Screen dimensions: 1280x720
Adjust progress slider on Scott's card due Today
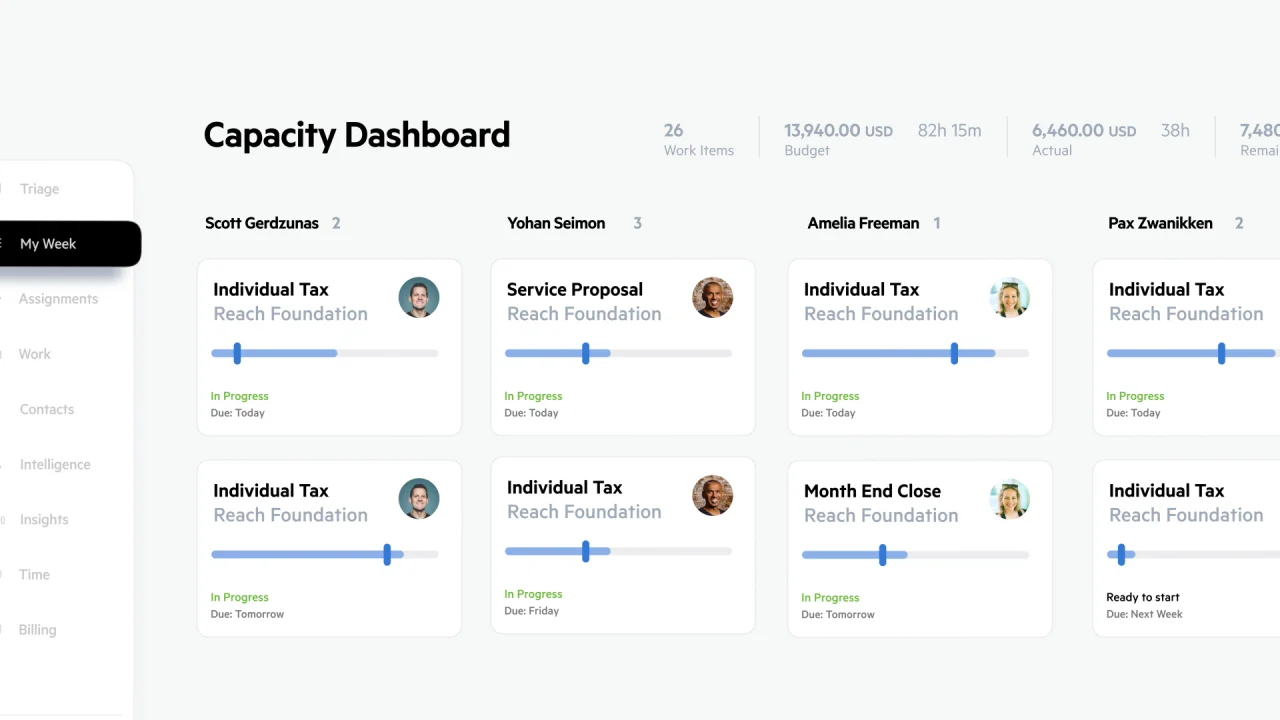point(237,353)
